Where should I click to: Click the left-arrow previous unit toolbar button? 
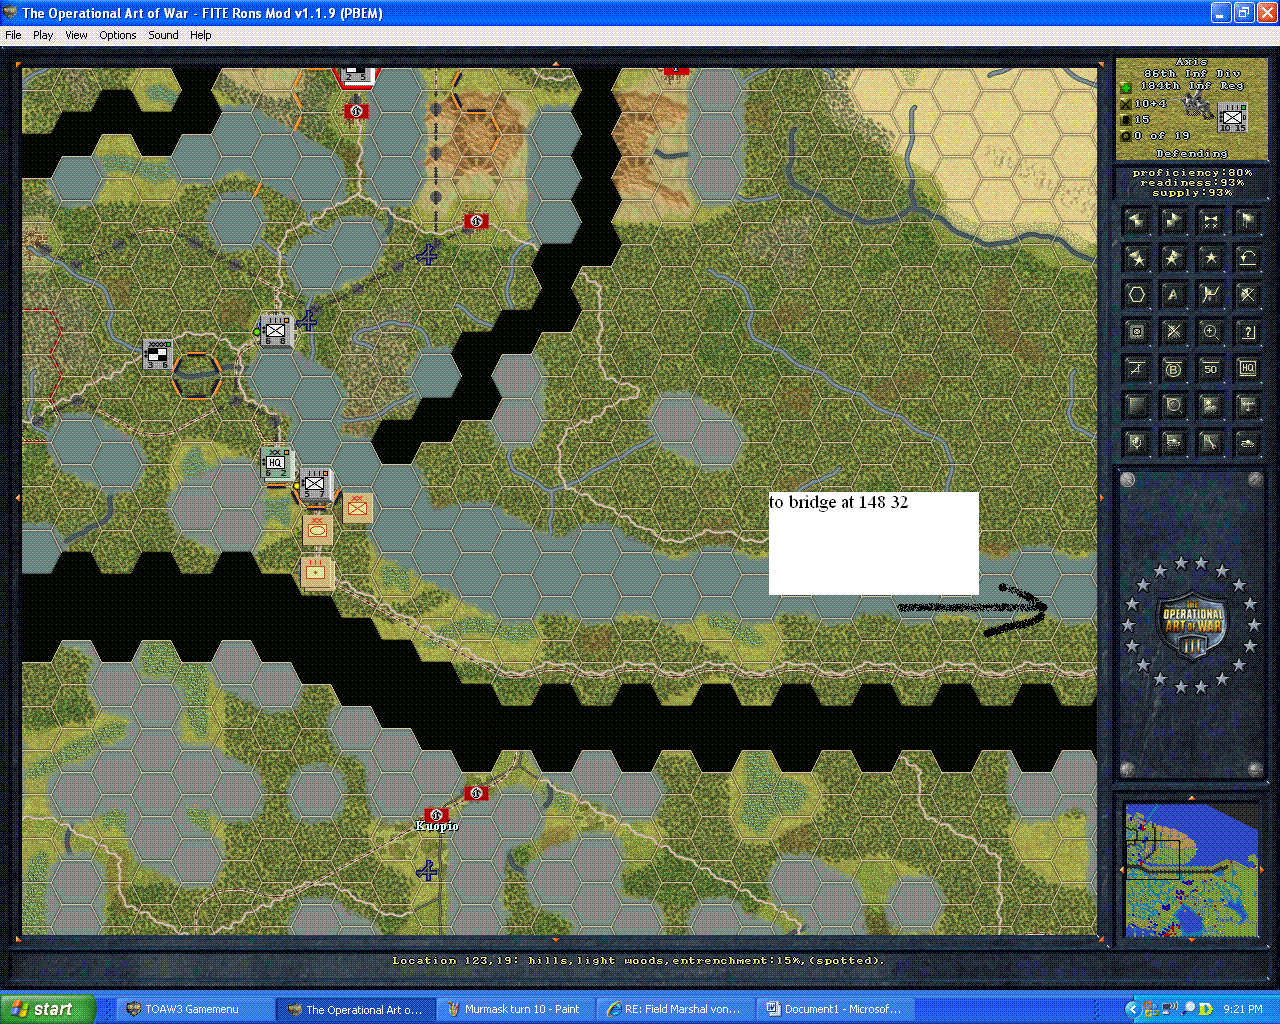1136,221
